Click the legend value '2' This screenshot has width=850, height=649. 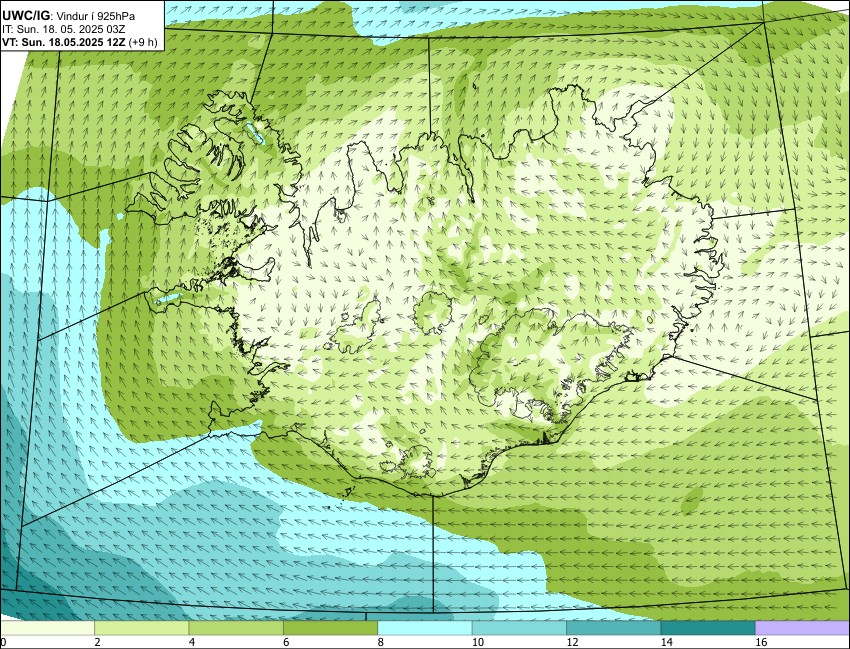coord(97,642)
